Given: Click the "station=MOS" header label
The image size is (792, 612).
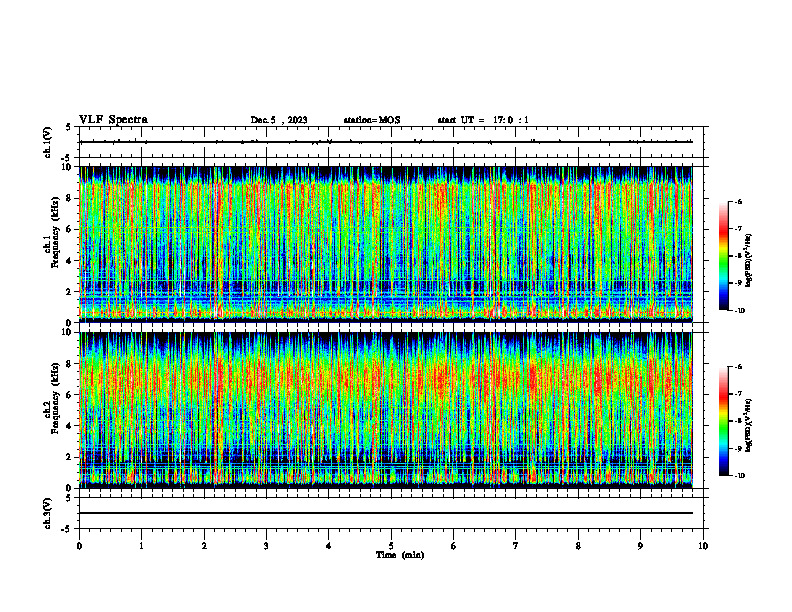Looking at the screenshot, I should tap(372, 120).
